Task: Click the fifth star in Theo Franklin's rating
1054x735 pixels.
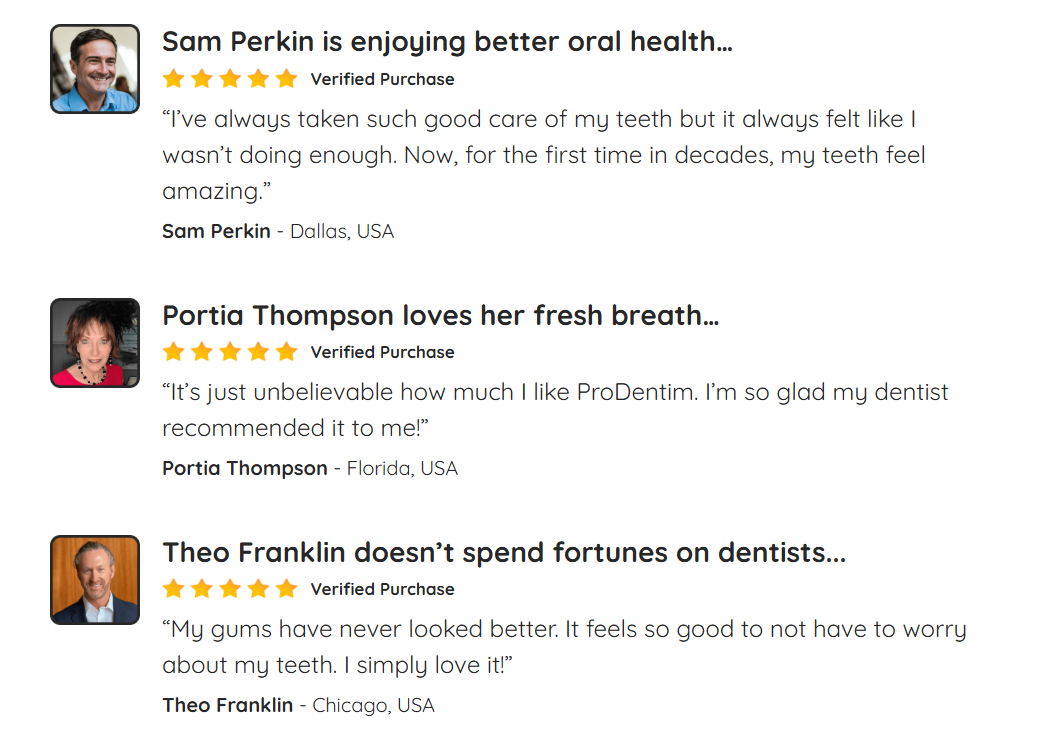Action: tap(286, 589)
